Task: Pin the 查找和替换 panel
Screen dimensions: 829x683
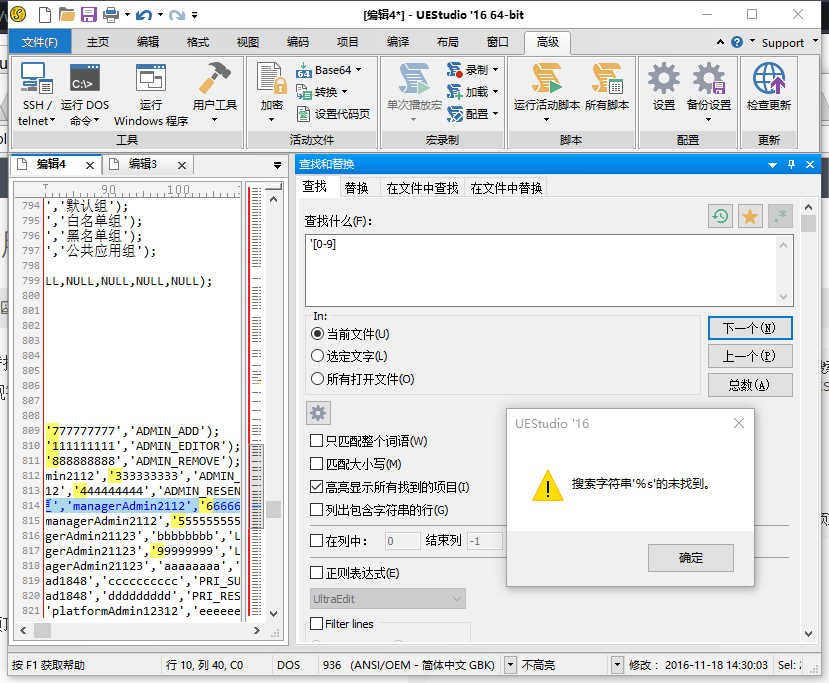Action: [x=791, y=164]
